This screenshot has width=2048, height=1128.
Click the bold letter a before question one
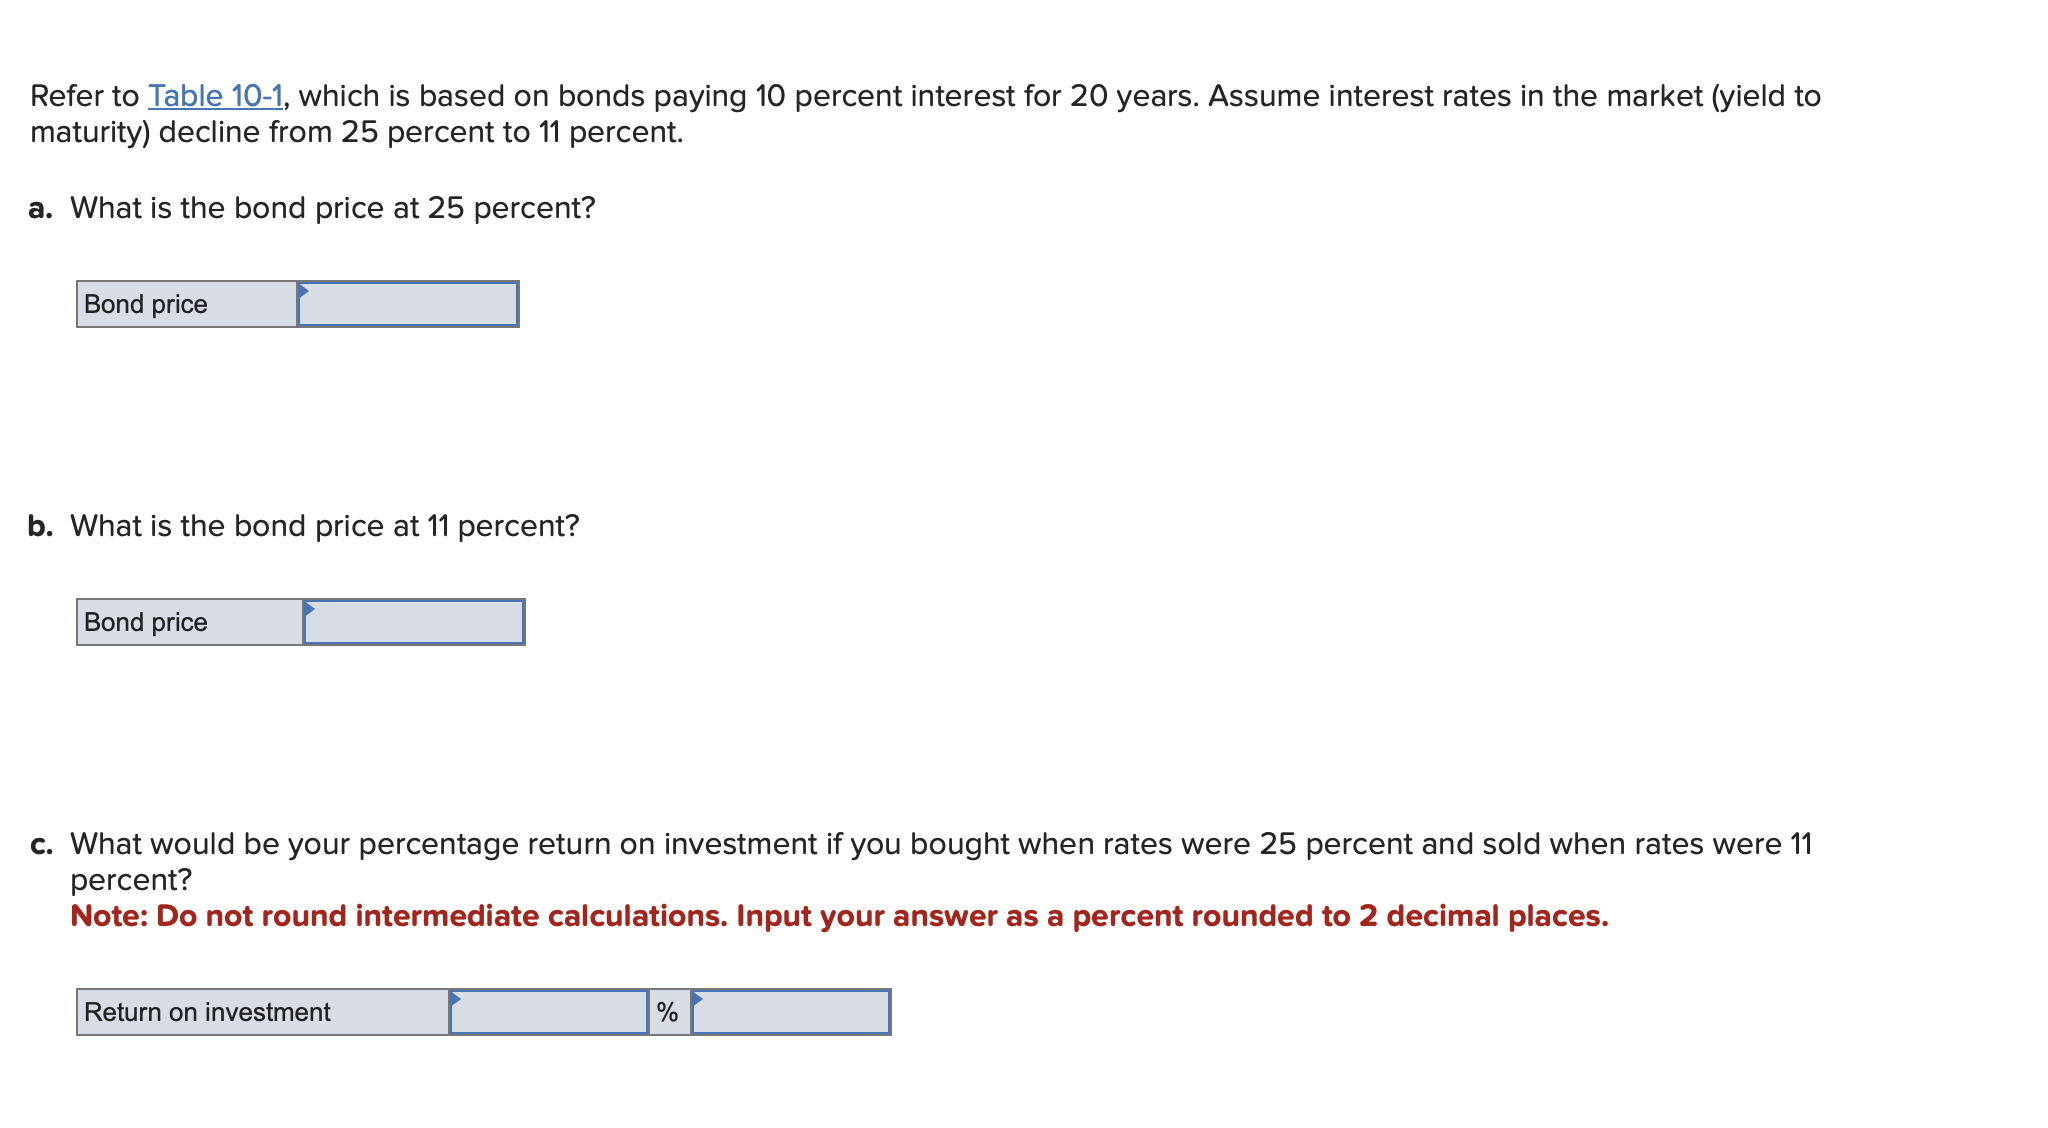[39, 207]
